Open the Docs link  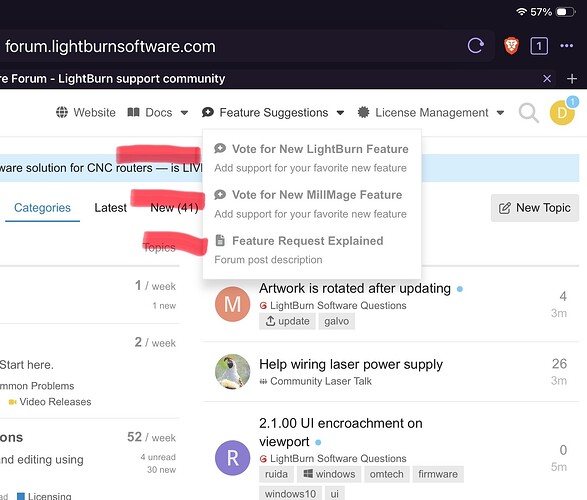click(159, 112)
